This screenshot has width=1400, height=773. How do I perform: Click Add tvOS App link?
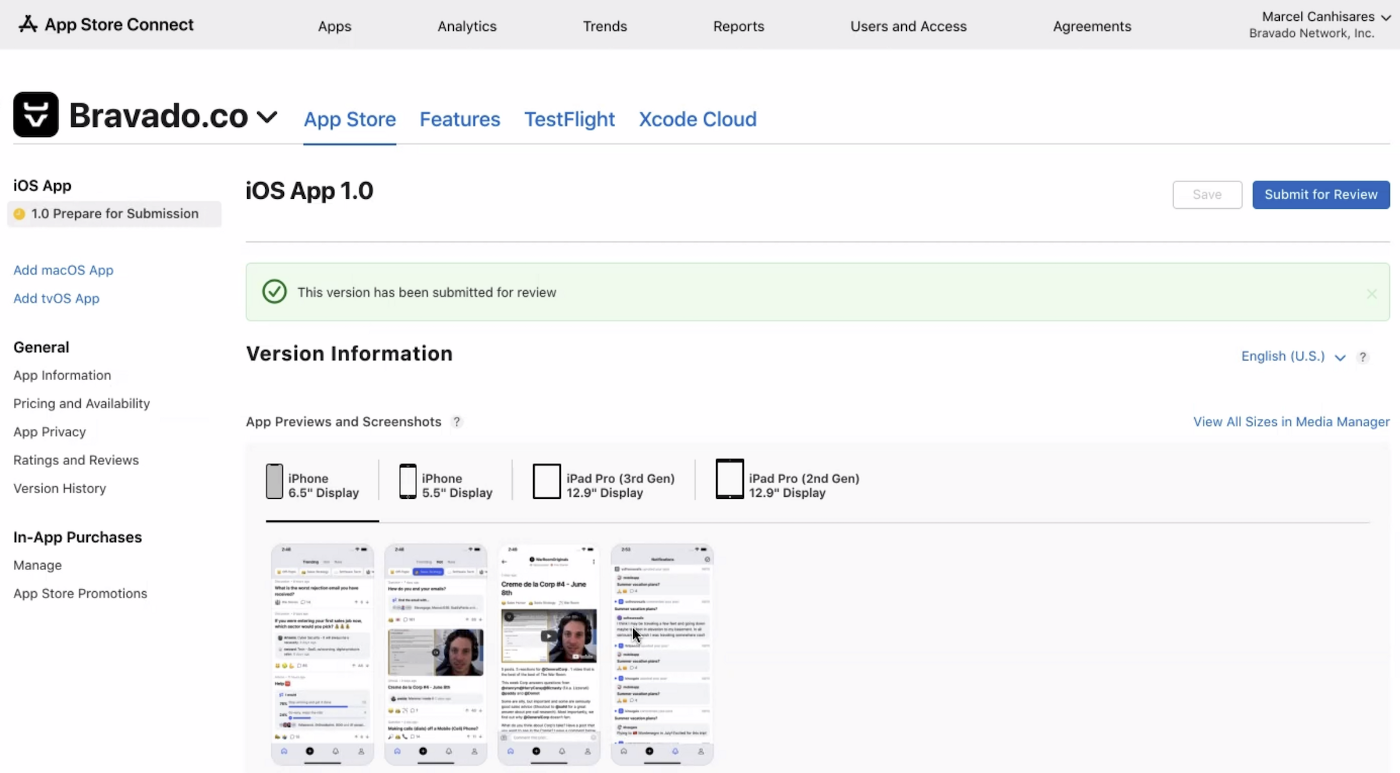(56, 298)
